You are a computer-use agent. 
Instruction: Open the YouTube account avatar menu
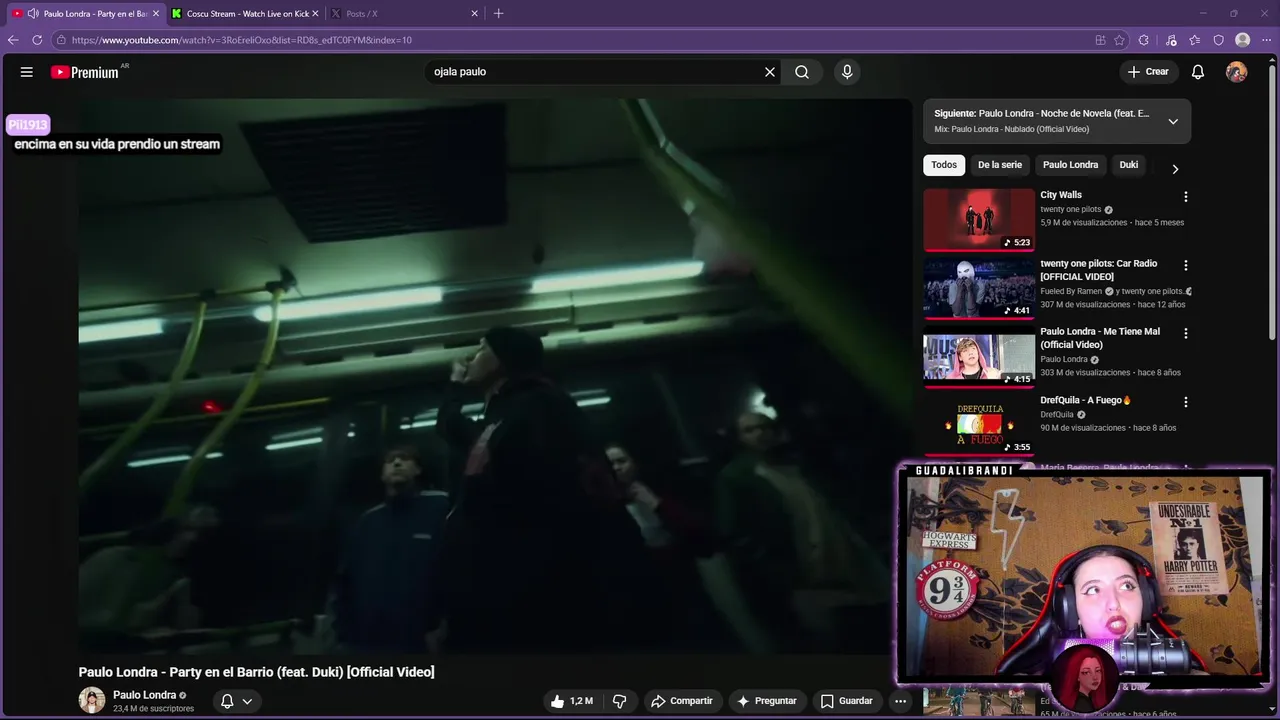click(1237, 72)
